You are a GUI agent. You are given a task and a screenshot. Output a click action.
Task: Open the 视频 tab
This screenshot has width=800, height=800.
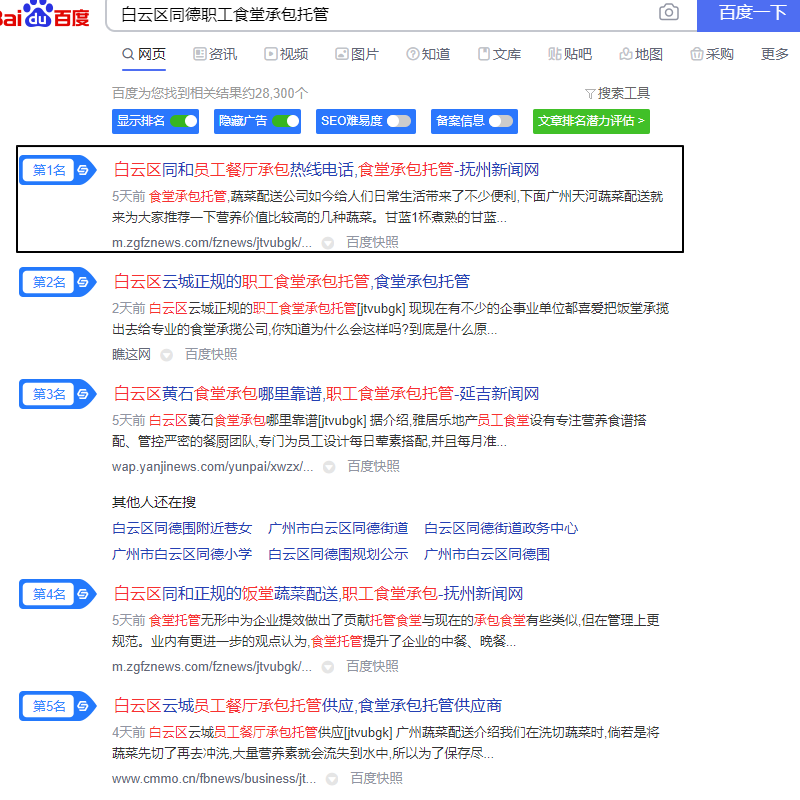click(286, 54)
